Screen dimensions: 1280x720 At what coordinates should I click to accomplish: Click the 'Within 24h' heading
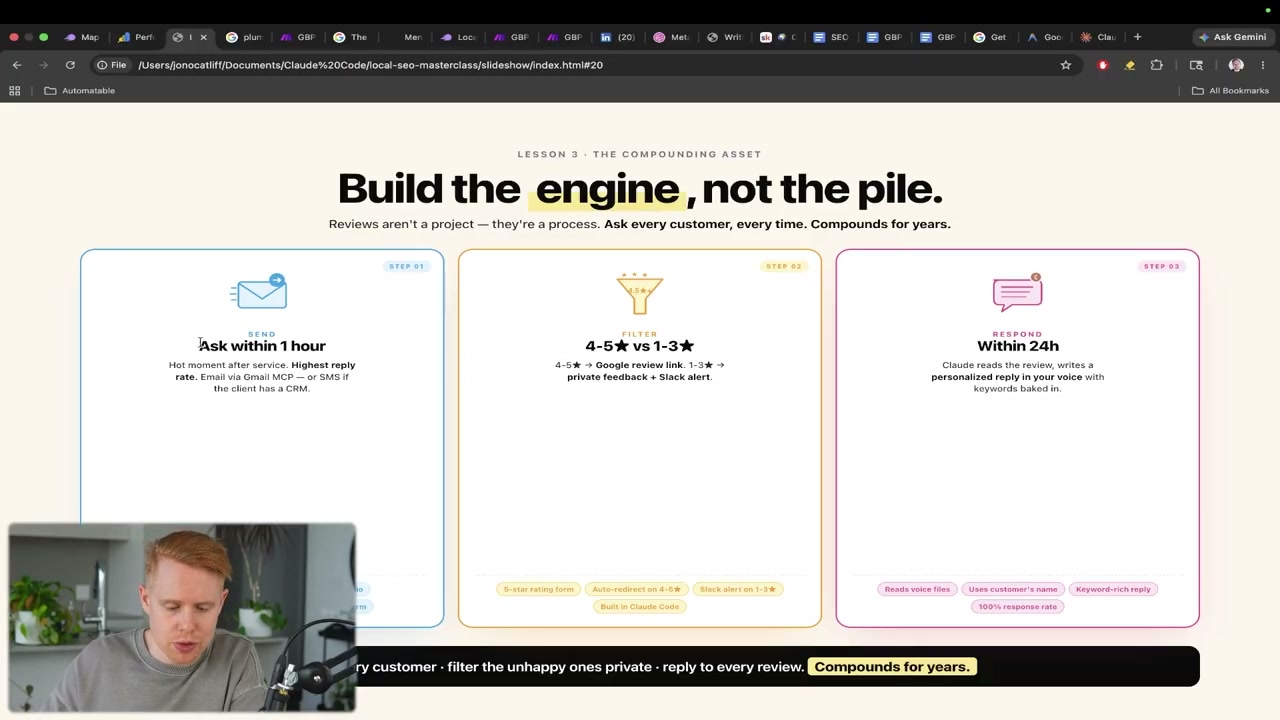[x=1018, y=346]
